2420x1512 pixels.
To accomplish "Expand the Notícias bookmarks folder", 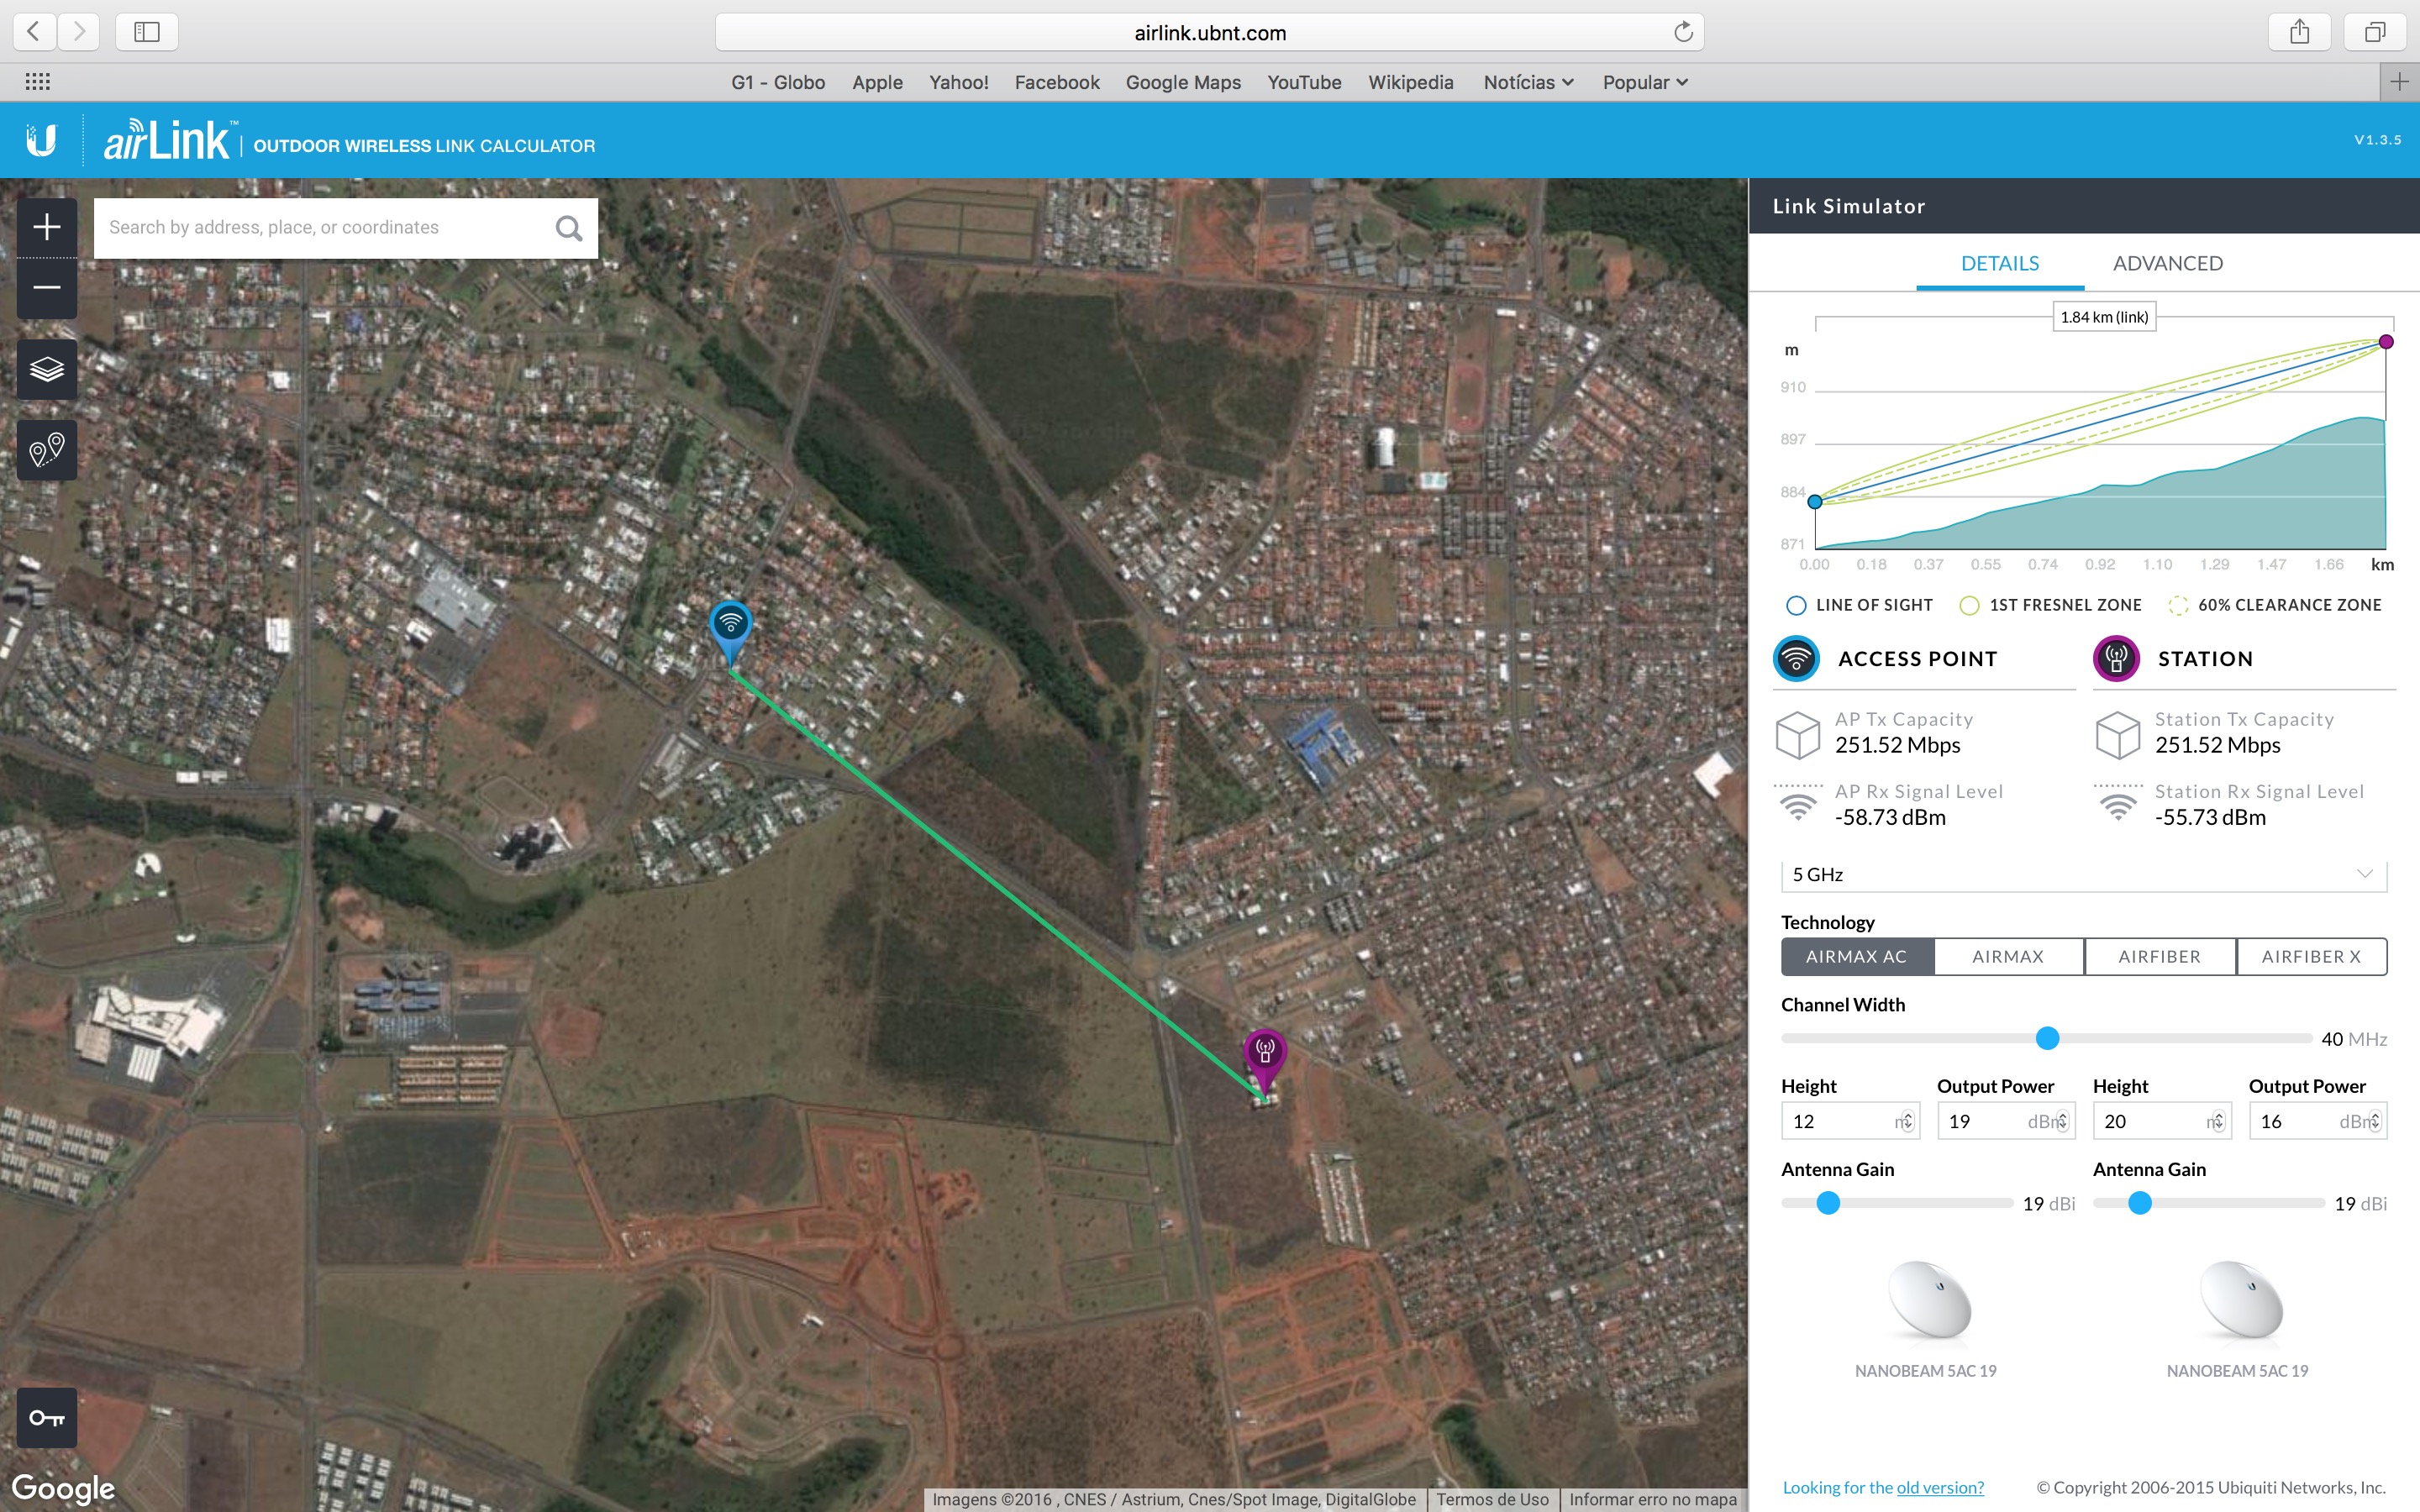I will click(x=1527, y=82).
